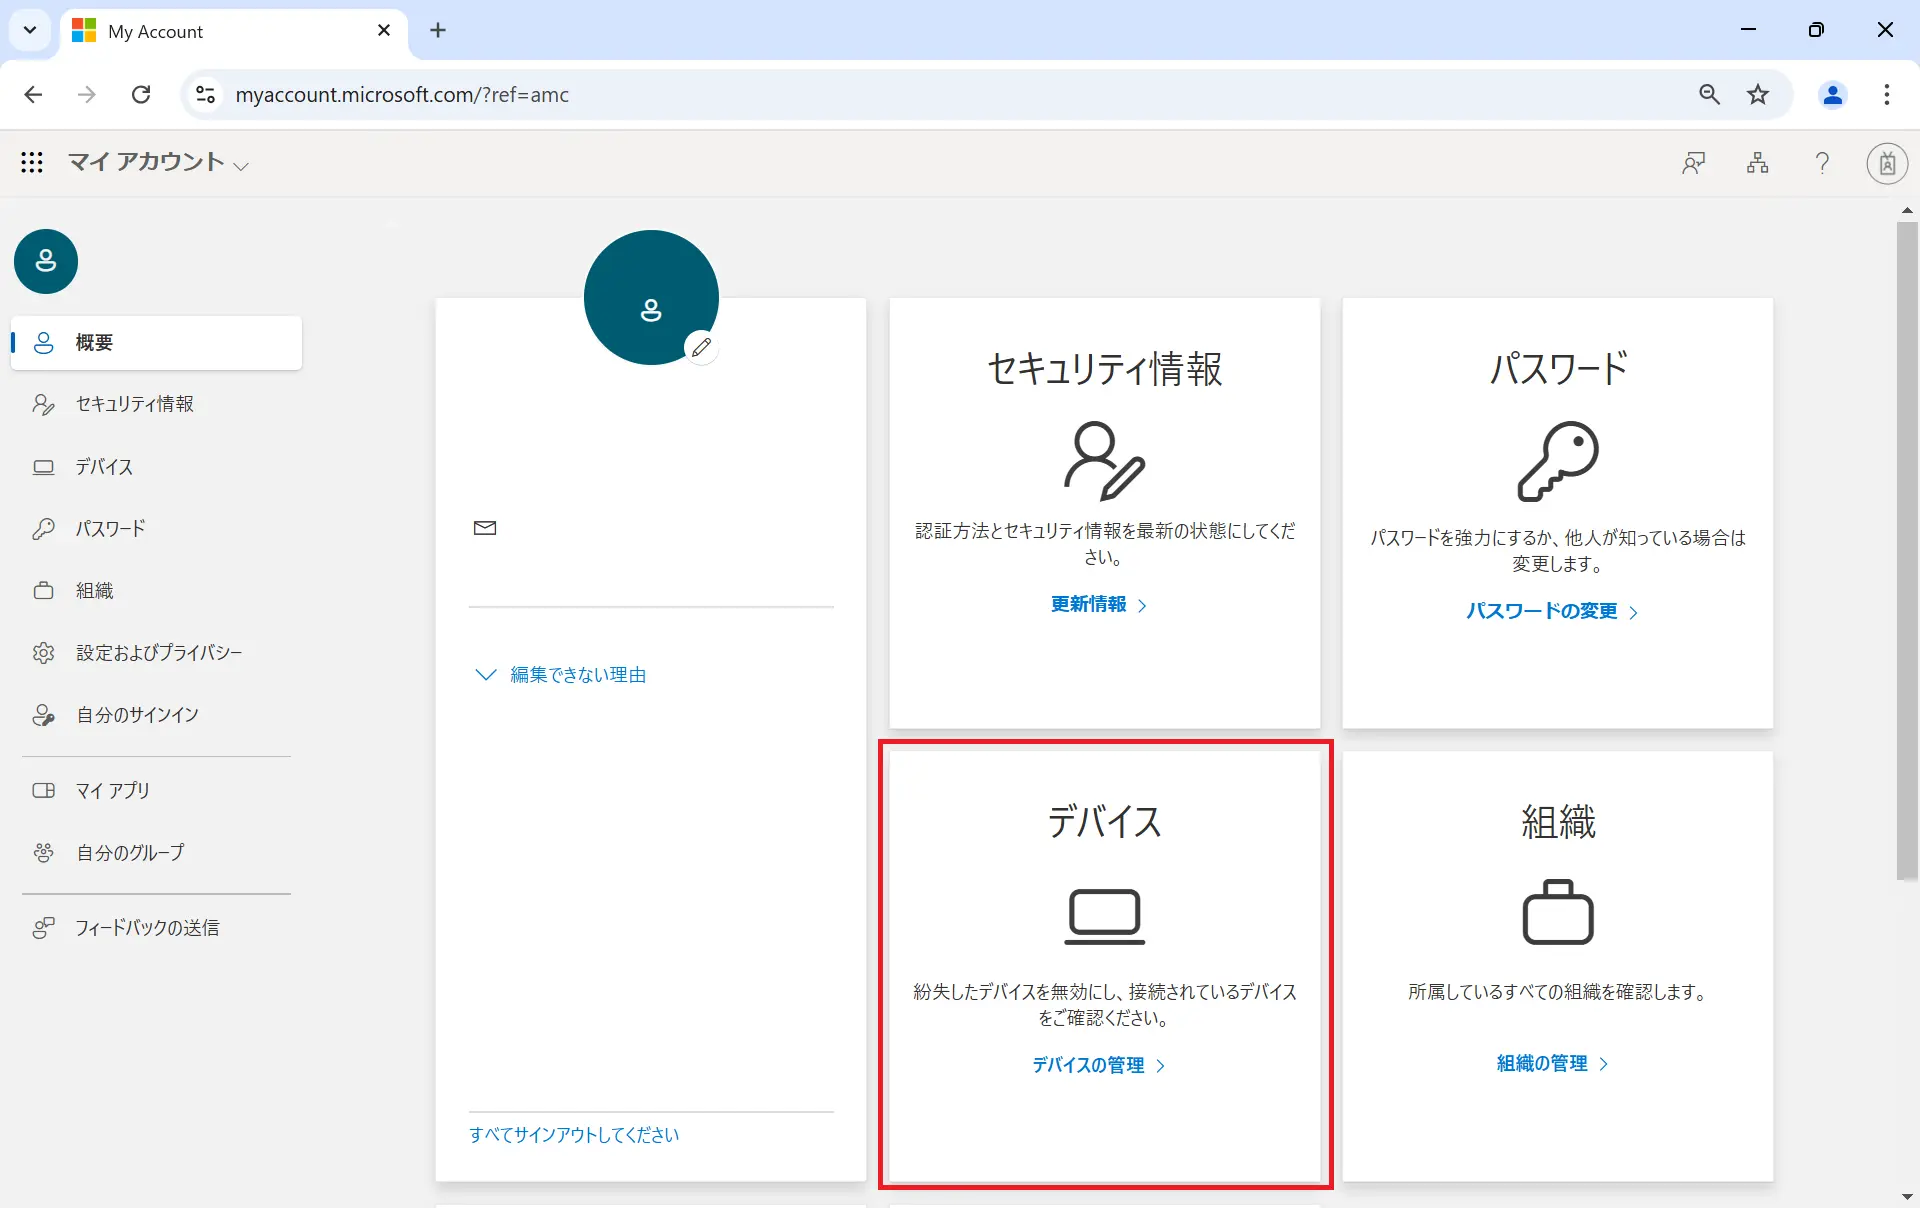
Task: Open the help question mark icon
Action: pyautogui.click(x=1822, y=162)
